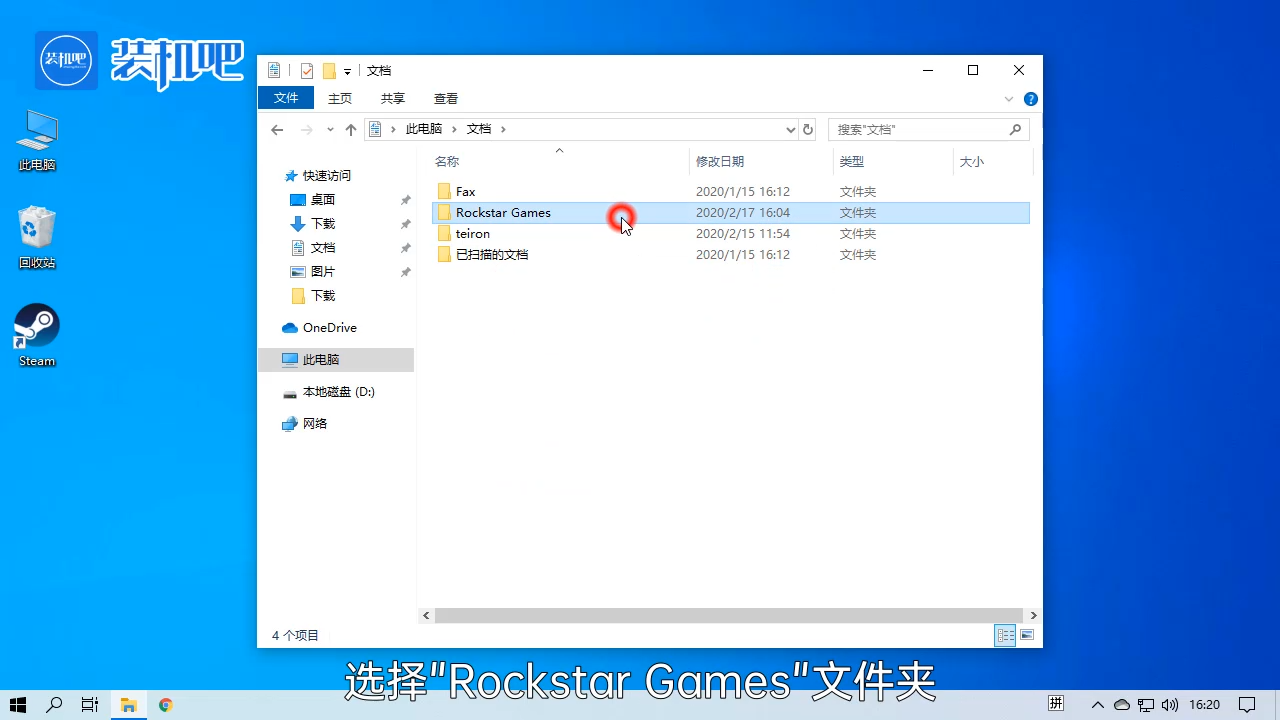This screenshot has width=1280, height=720.
Task: Open the Recycle Bin (回收站) on desktop
Action: click(x=36, y=228)
